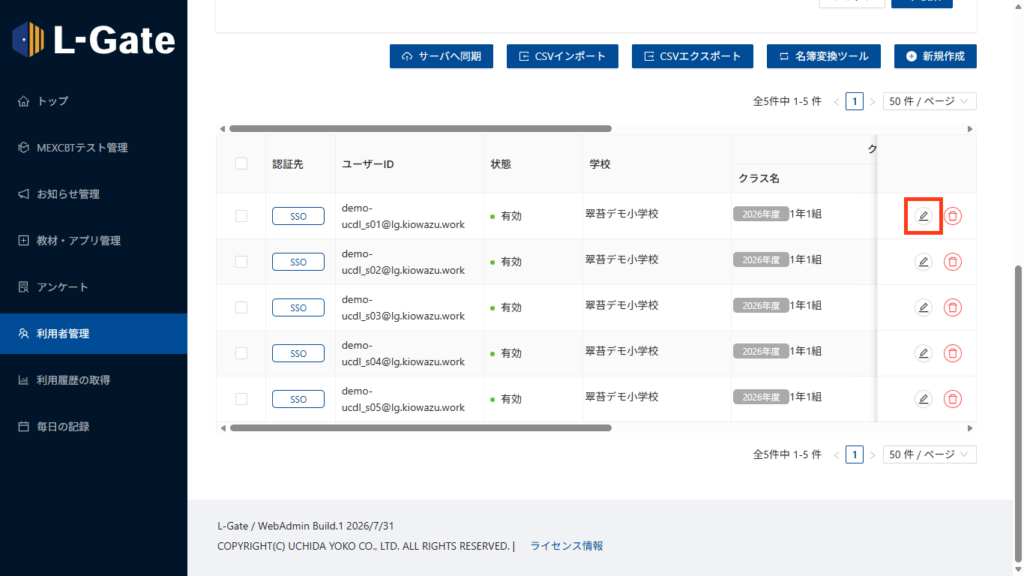Go to next page in top pagination

click(x=872, y=102)
